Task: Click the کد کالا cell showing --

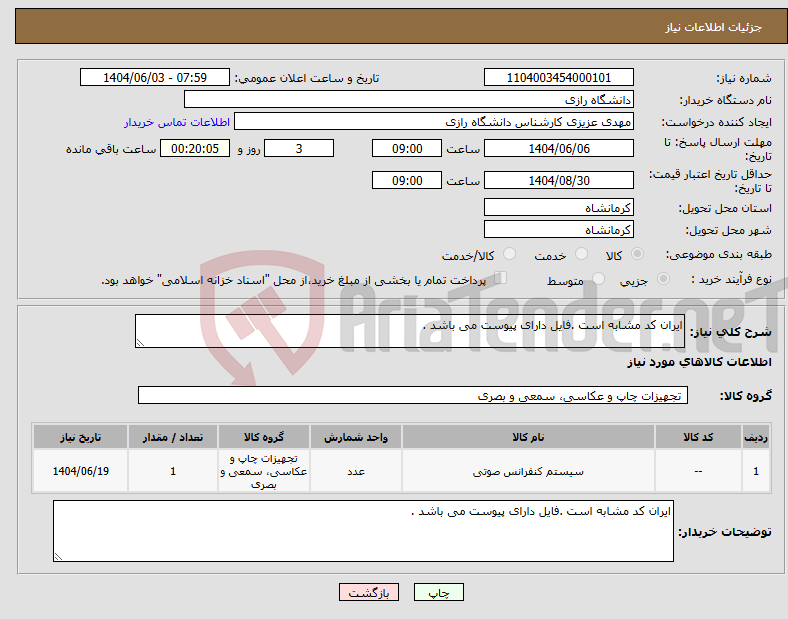Action: [x=698, y=471]
